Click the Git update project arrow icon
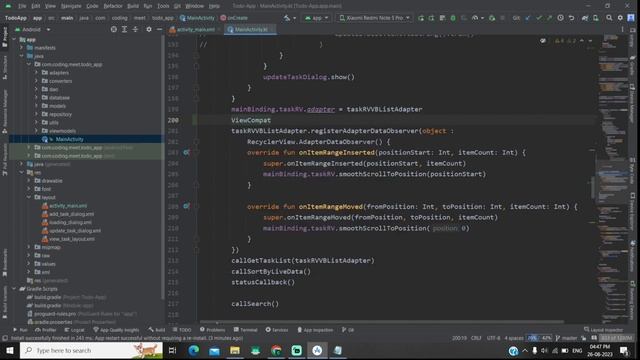640x360 pixels. tap(528, 18)
